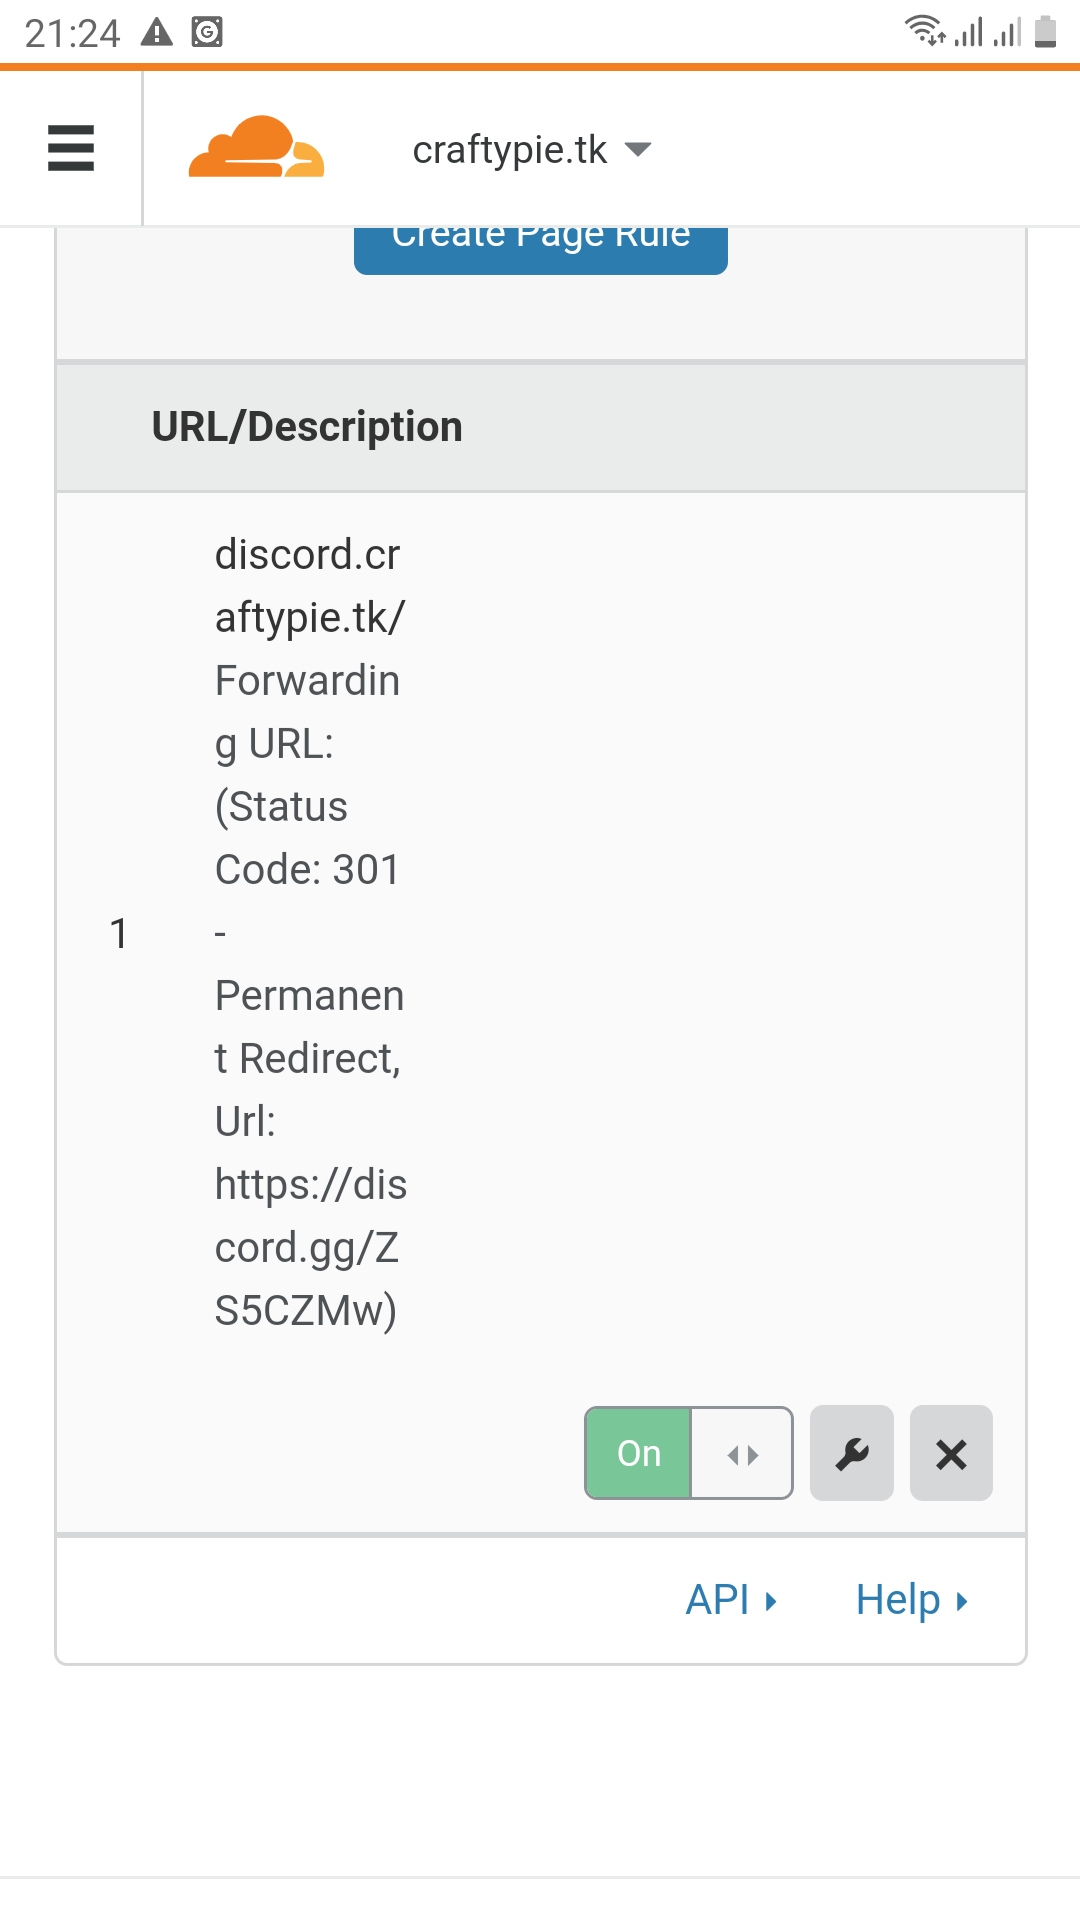
Task: Edit the page rule with the wrench icon
Action: (x=850, y=1453)
